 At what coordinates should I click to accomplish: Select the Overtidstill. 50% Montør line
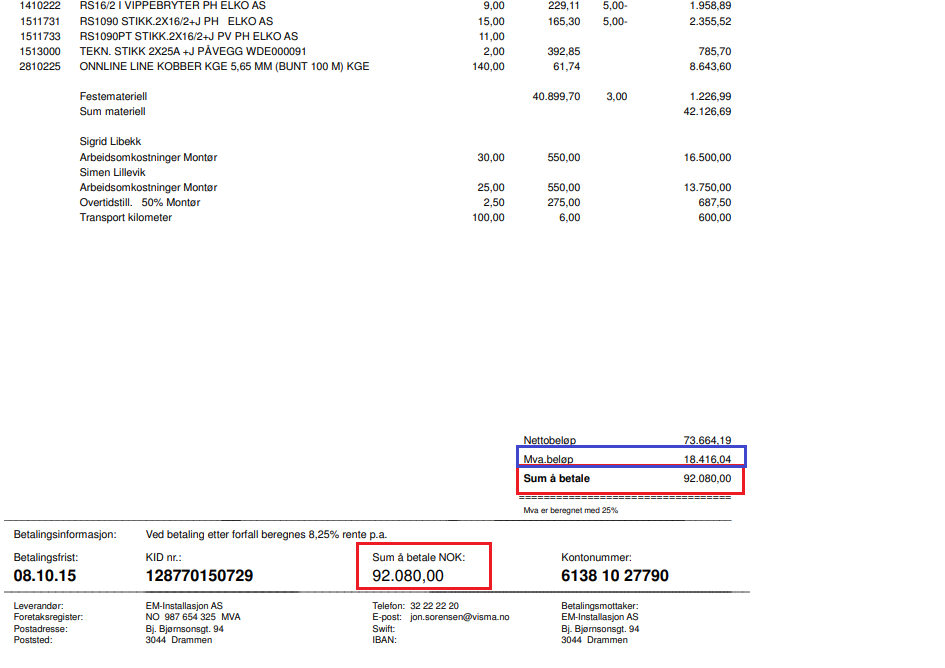coord(140,203)
